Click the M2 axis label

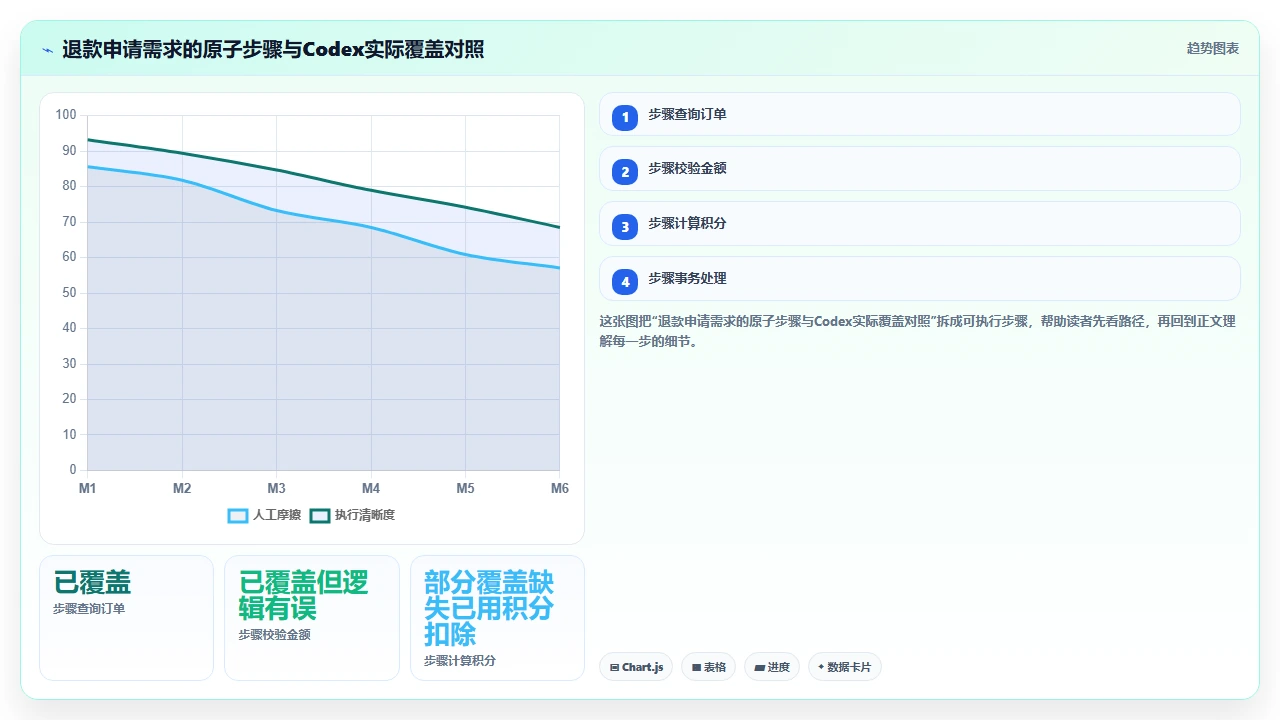click(182, 488)
